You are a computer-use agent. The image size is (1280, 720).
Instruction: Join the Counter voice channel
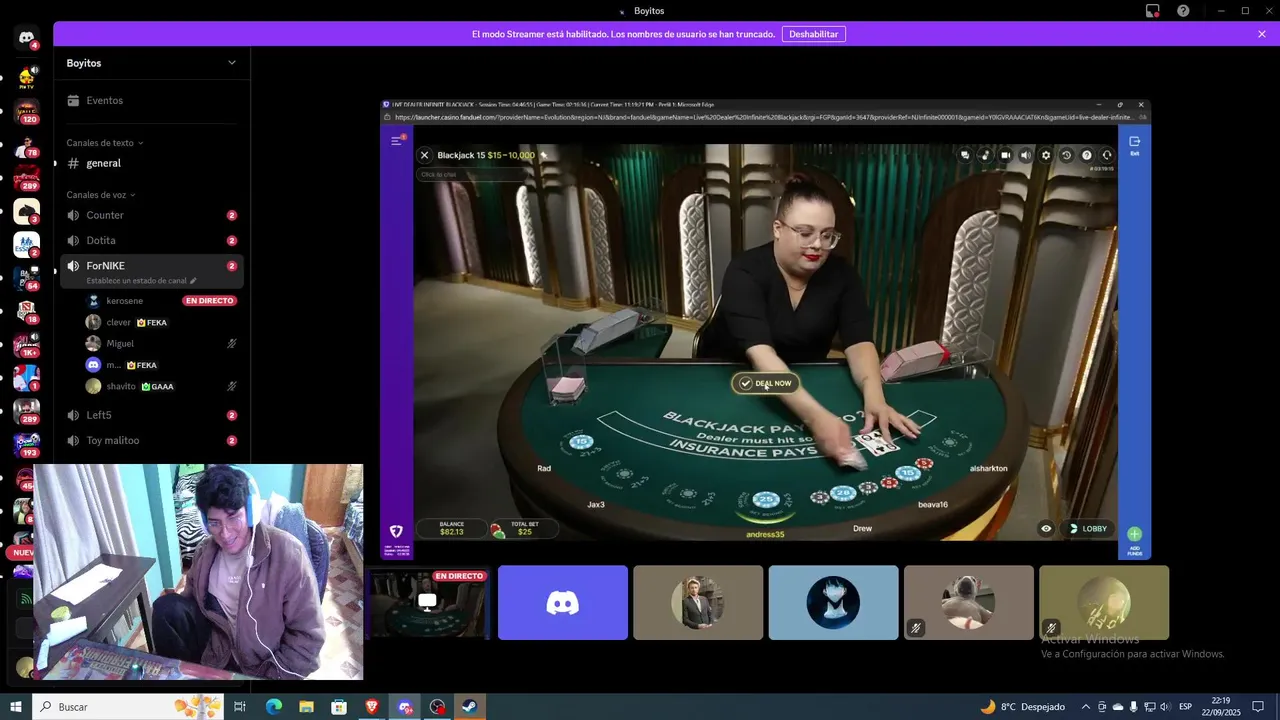(x=150, y=215)
